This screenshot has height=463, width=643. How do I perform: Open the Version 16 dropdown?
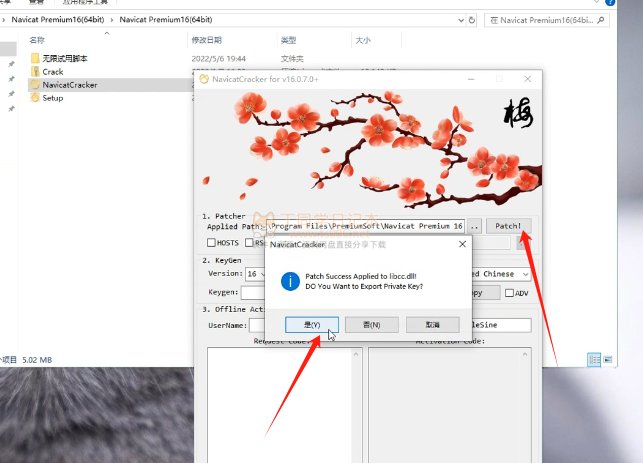[256, 274]
